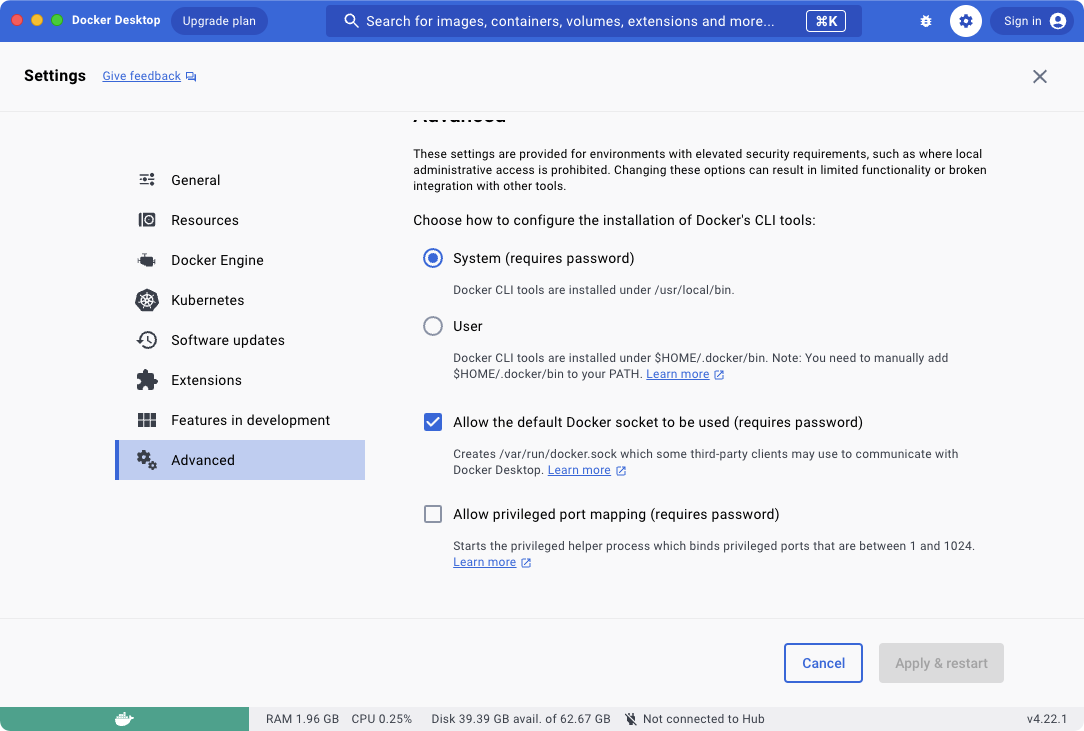The image size is (1084, 731).
Task: Click the bug troubleshoot icon in header
Action: point(926,21)
